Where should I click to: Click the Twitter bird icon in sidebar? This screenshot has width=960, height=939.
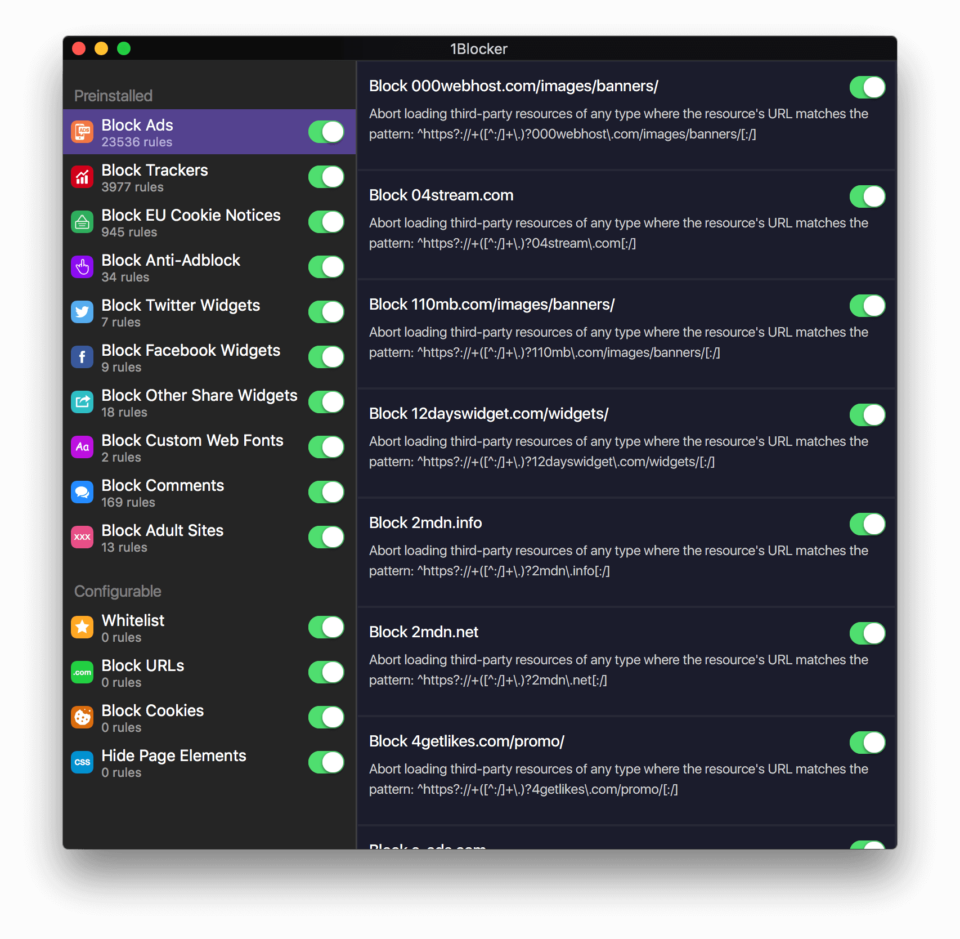pyautogui.click(x=81, y=312)
